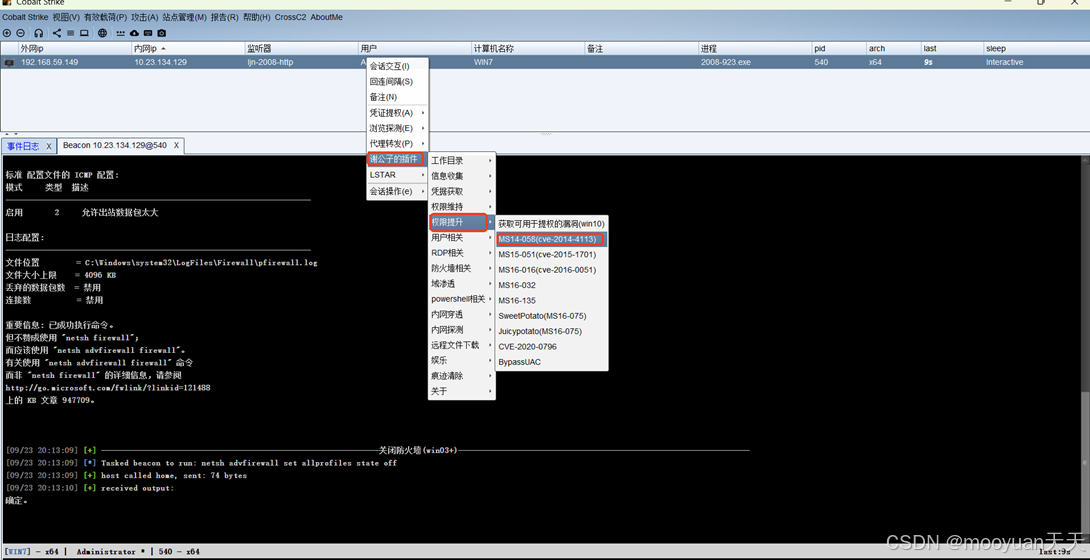This screenshot has width=1090, height=560.
Task: Select MS16-016(cve-2016-0051) exploit entry
Action: 552,270
